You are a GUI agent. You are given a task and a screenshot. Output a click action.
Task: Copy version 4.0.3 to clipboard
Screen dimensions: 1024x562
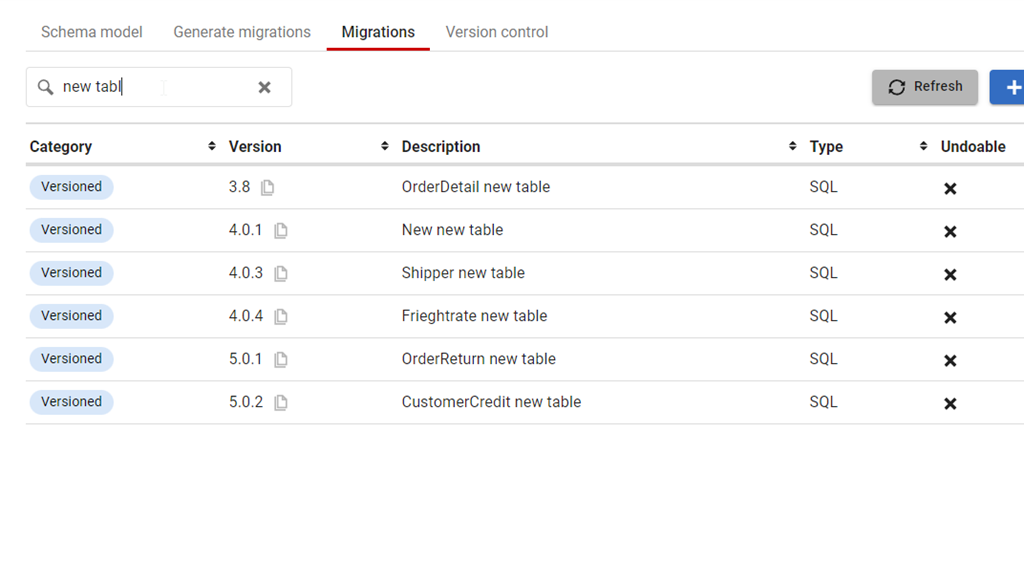[281, 274]
